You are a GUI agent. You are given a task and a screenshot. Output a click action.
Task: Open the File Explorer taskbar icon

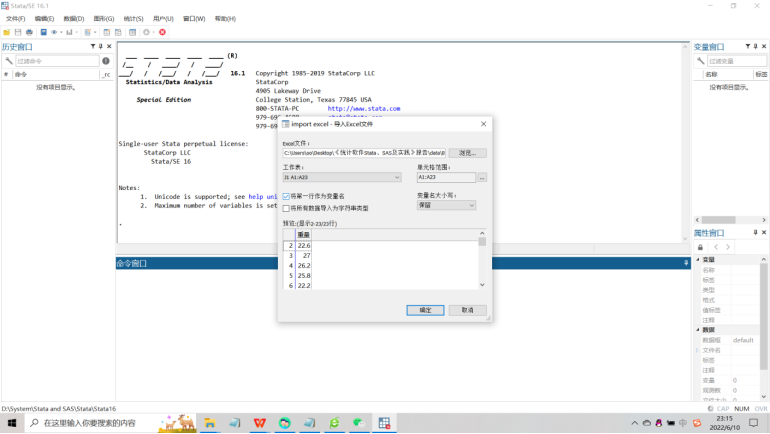[210, 423]
